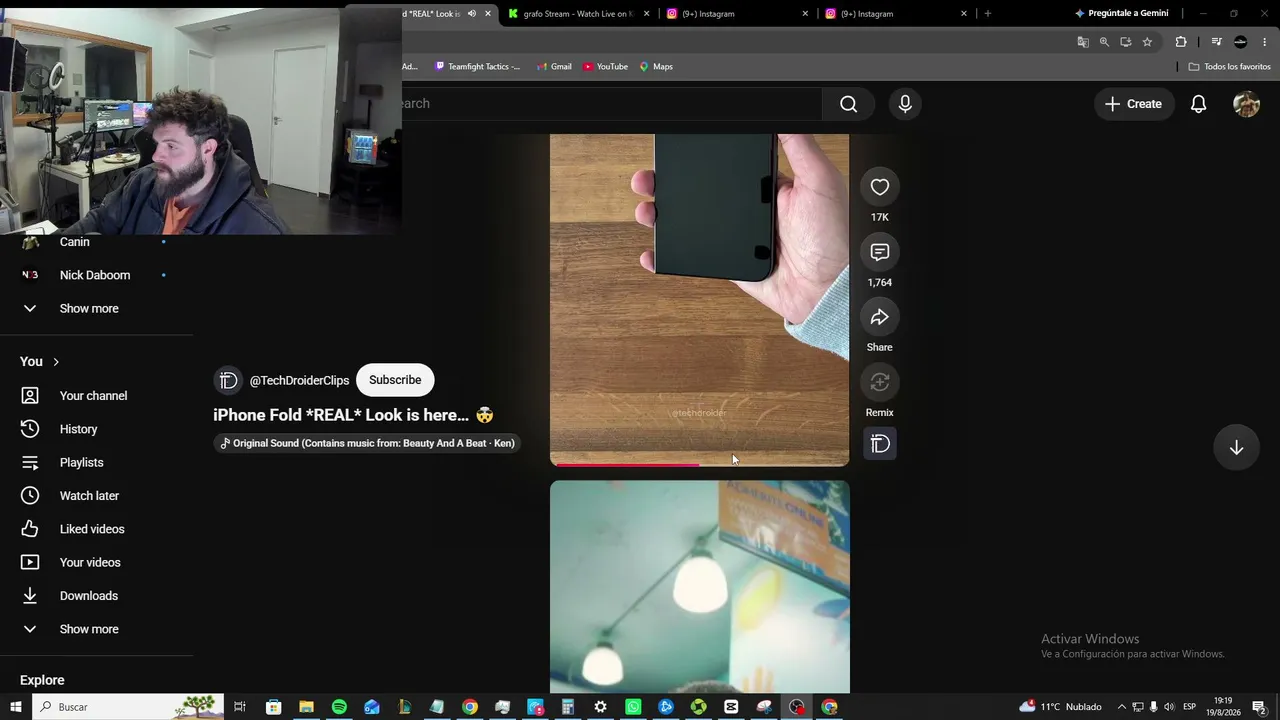Click the TechDroiderClips channel avatar
The image size is (1280, 720).
[x=228, y=380]
